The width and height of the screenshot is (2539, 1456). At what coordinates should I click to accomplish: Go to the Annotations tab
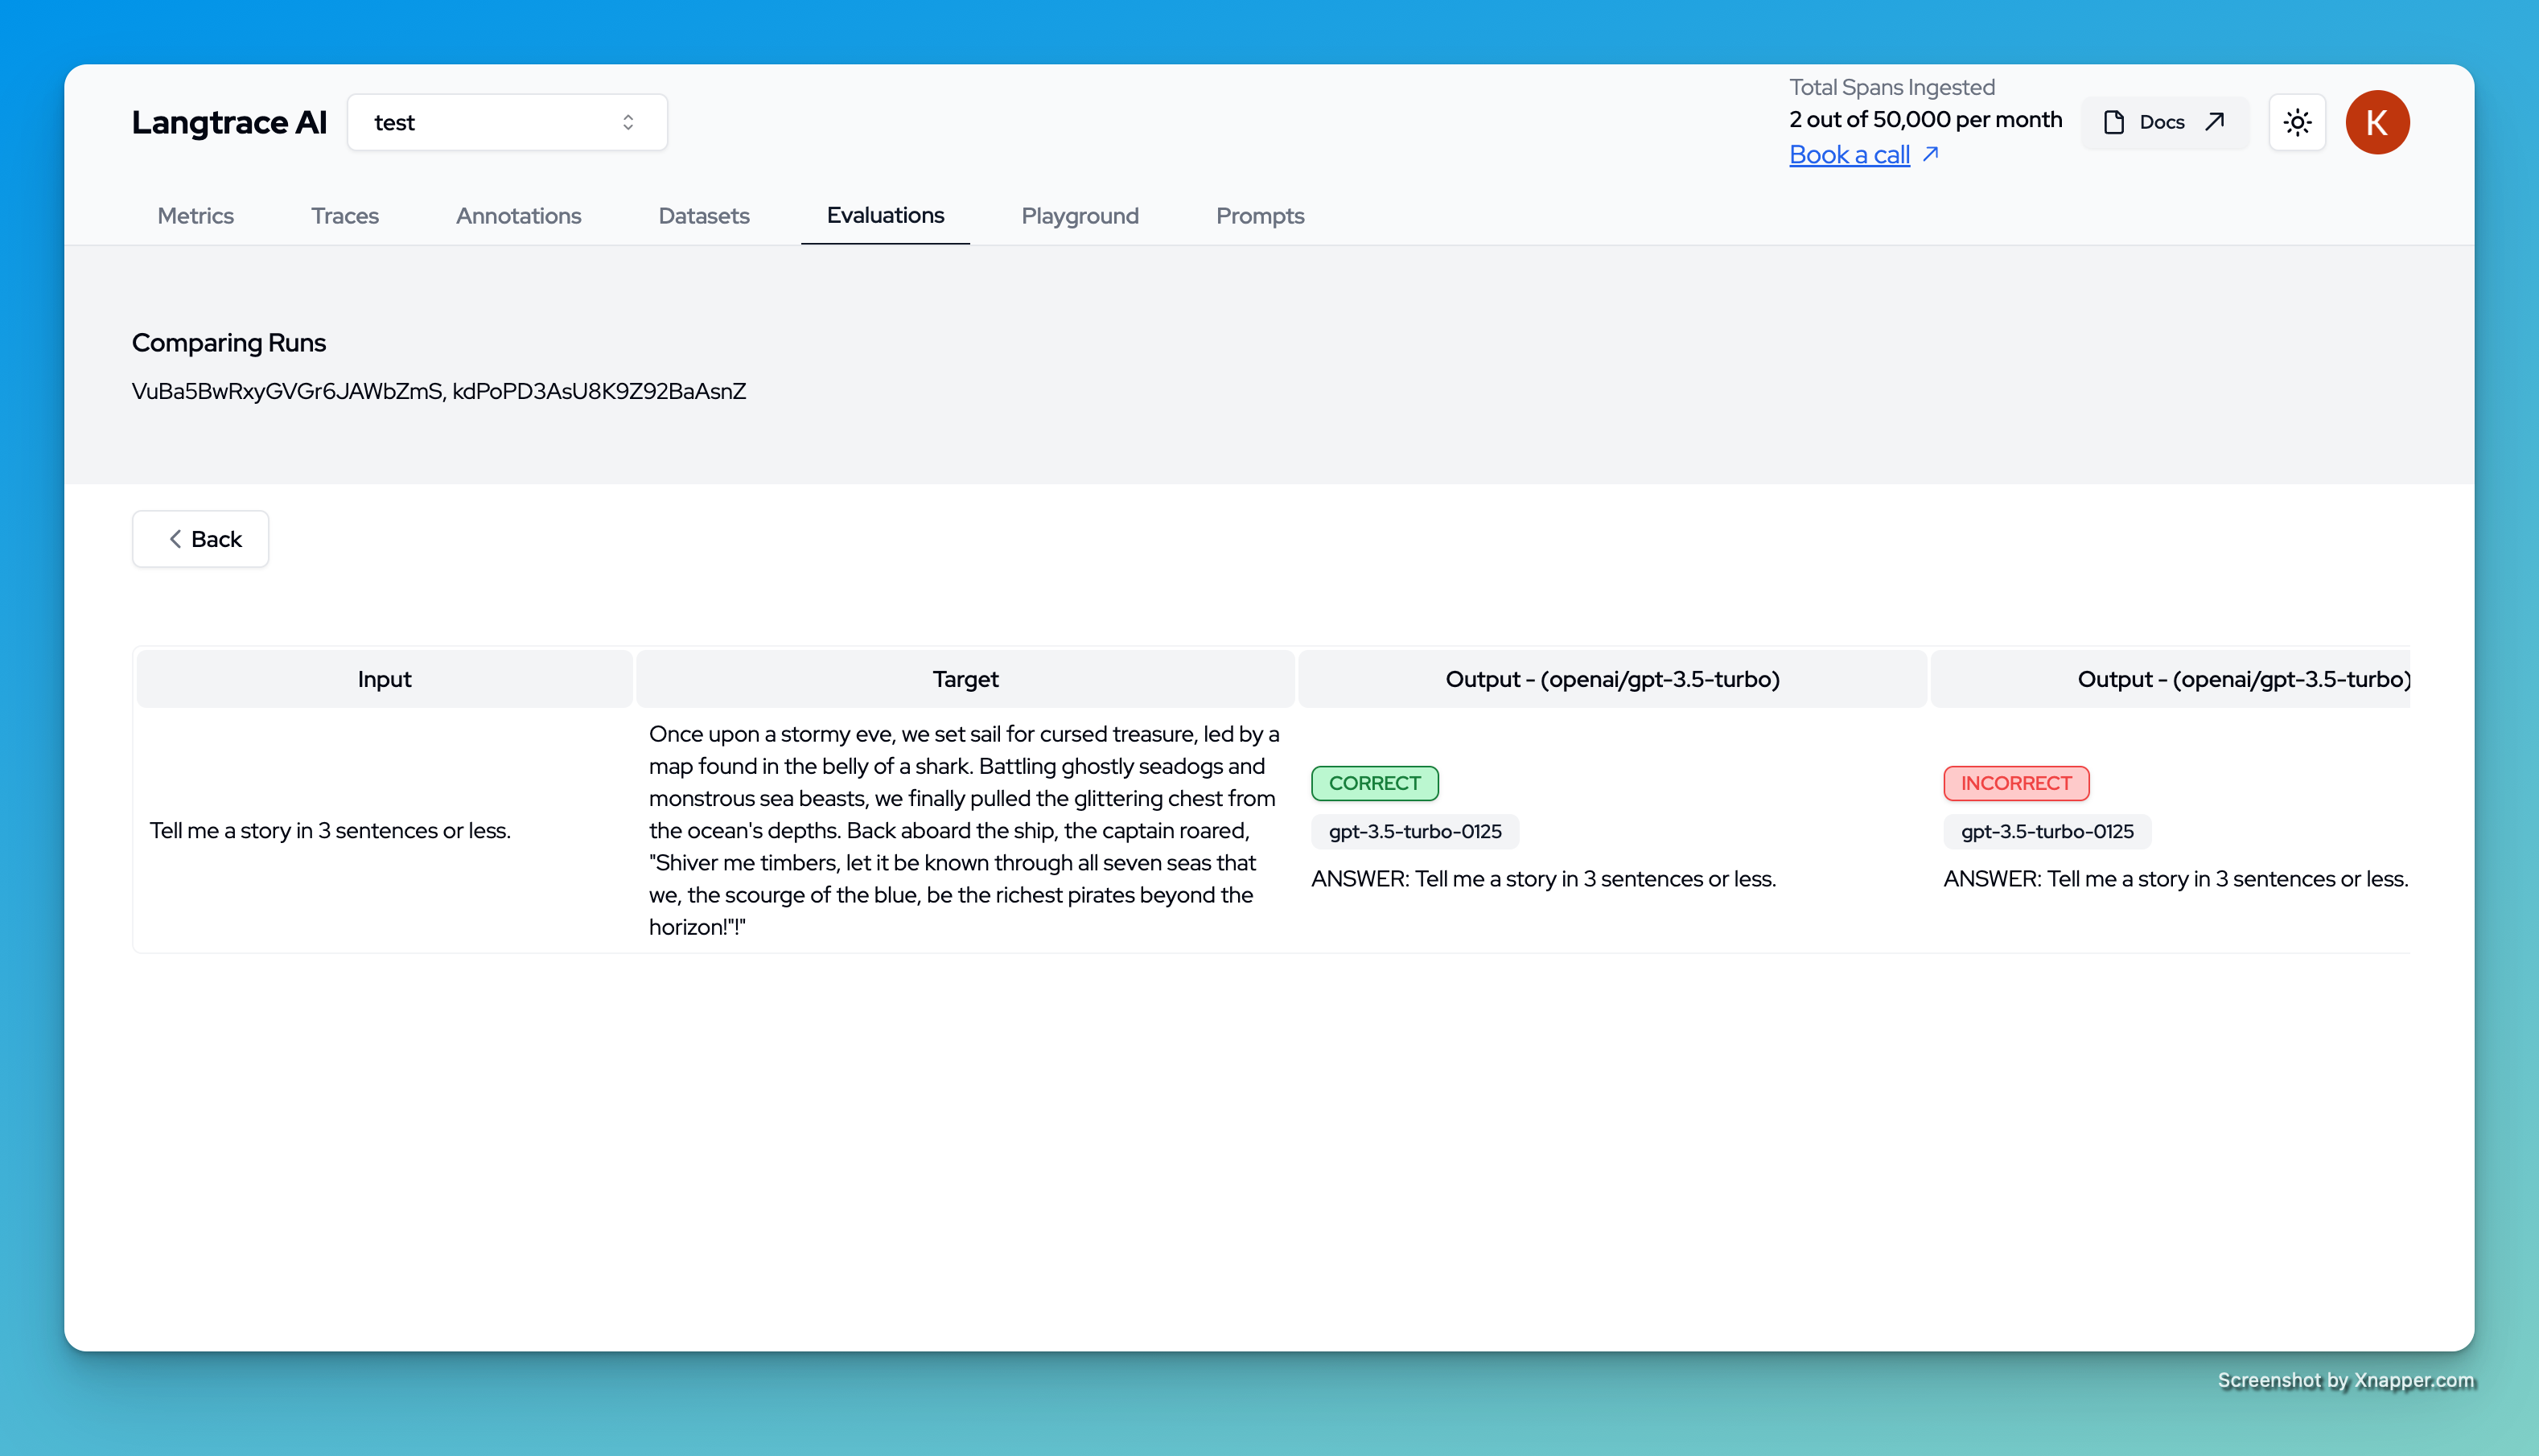click(x=518, y=216)
